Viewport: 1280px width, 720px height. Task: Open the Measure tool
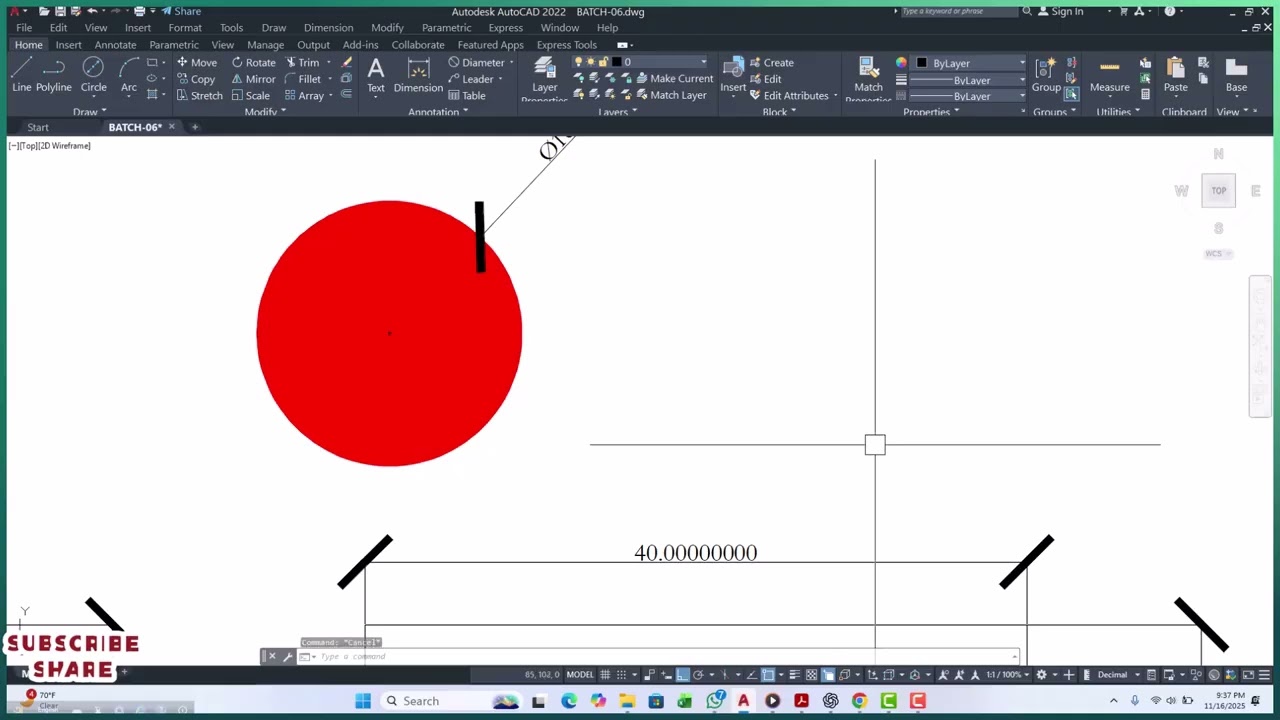1109,75
